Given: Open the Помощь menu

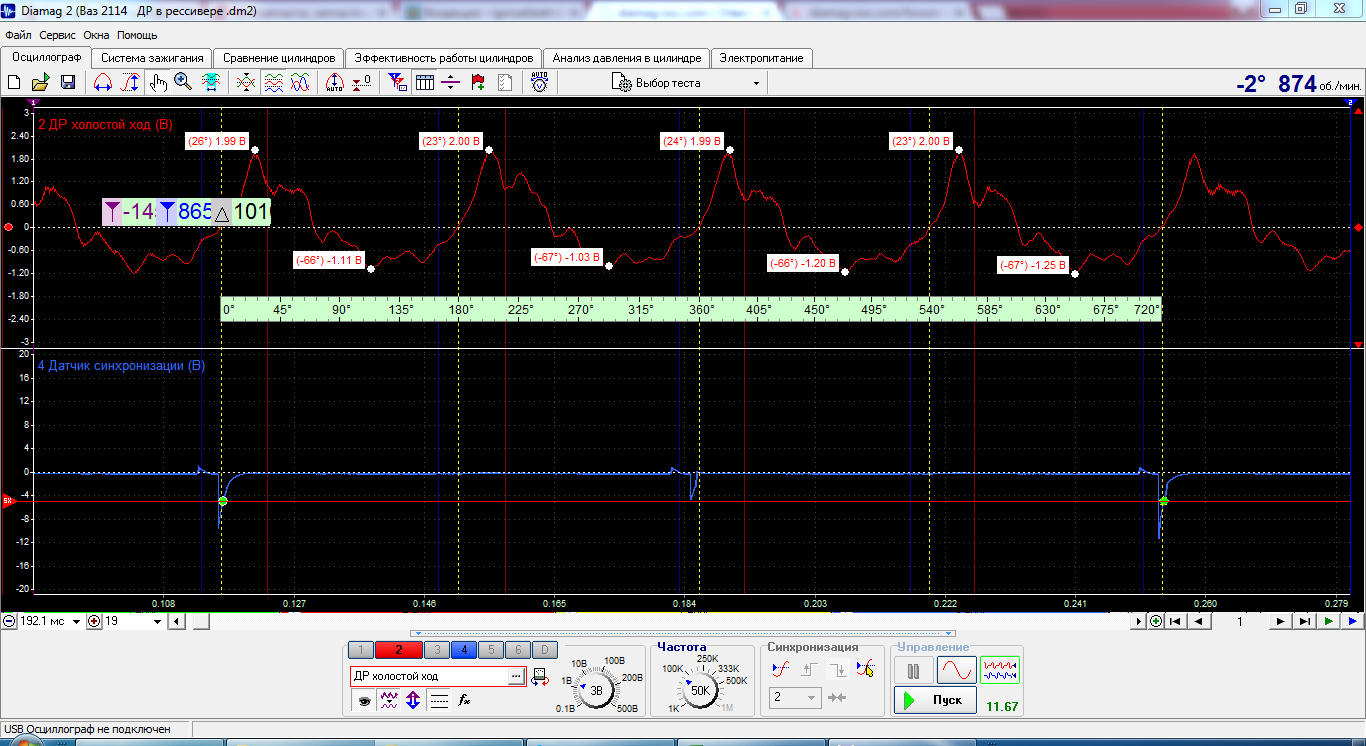Looking at the screenshot, I should [137, 35].
